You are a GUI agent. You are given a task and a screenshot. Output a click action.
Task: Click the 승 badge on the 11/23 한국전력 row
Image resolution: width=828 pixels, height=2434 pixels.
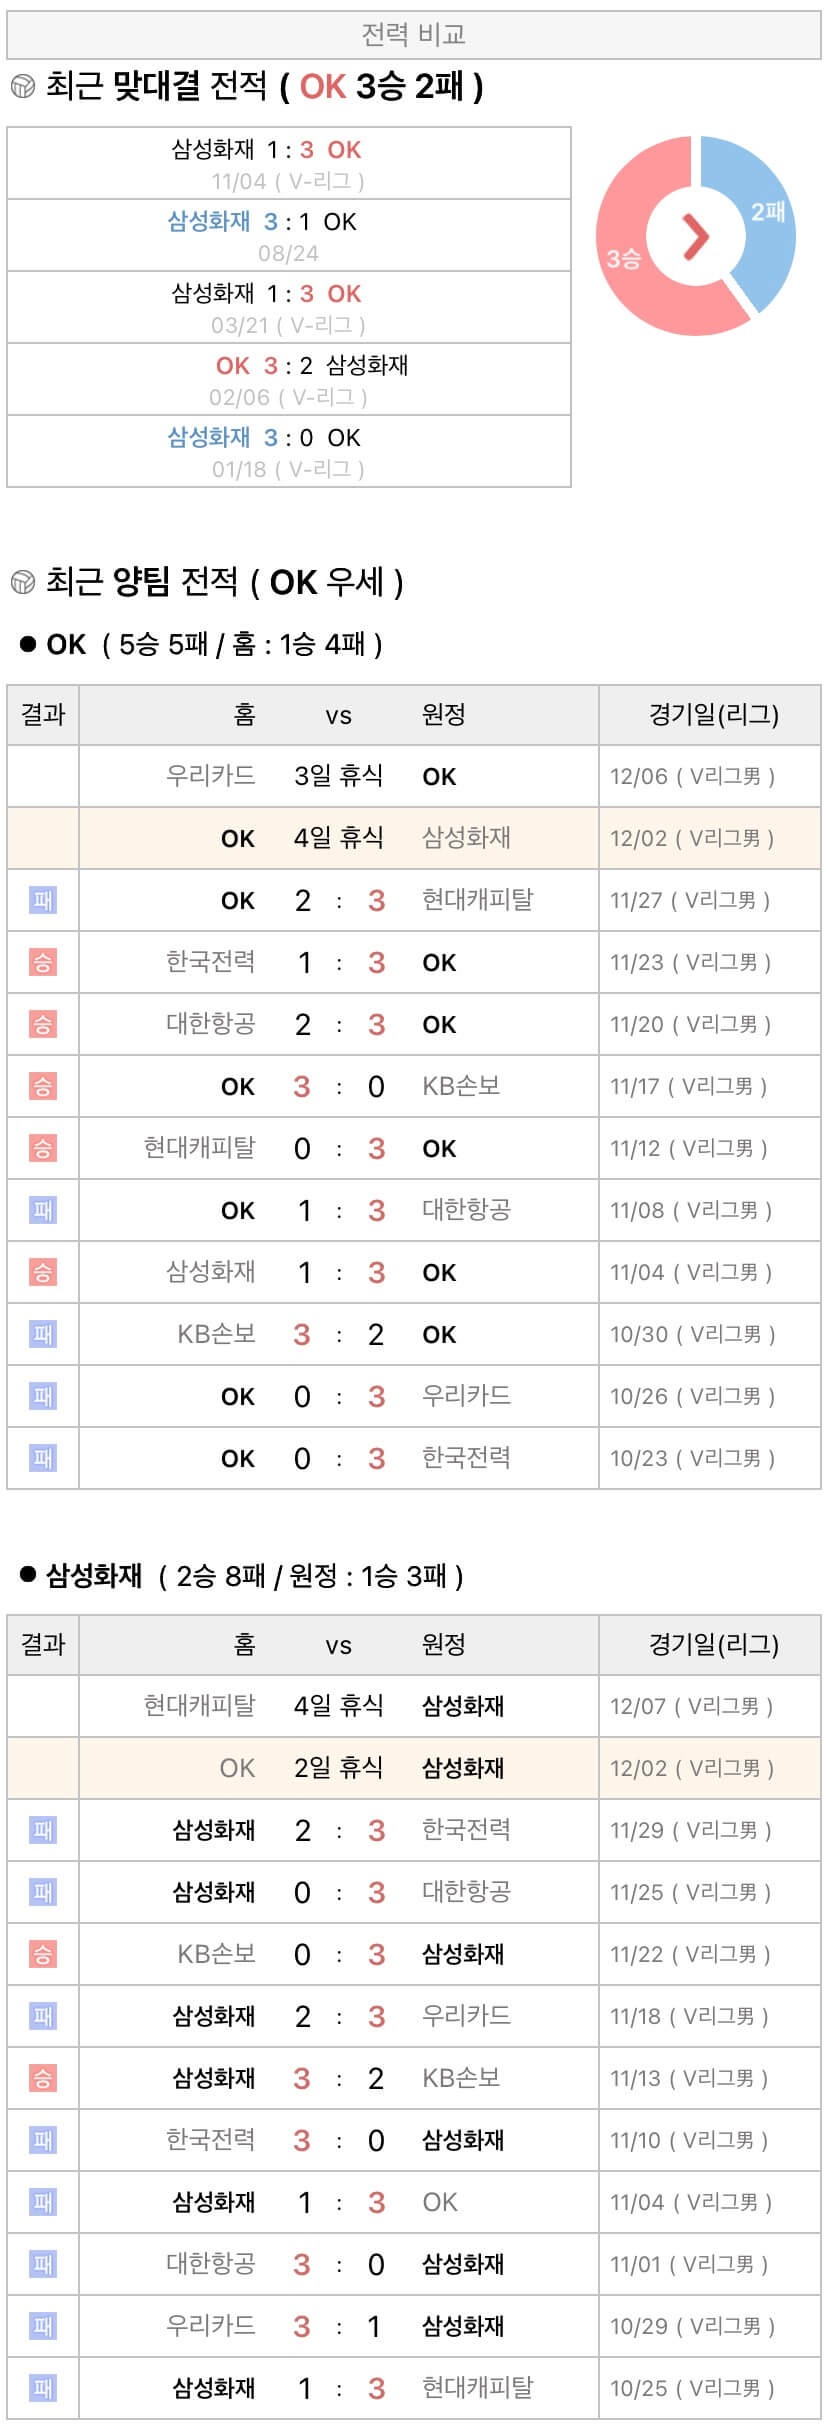tap(43, 962)
